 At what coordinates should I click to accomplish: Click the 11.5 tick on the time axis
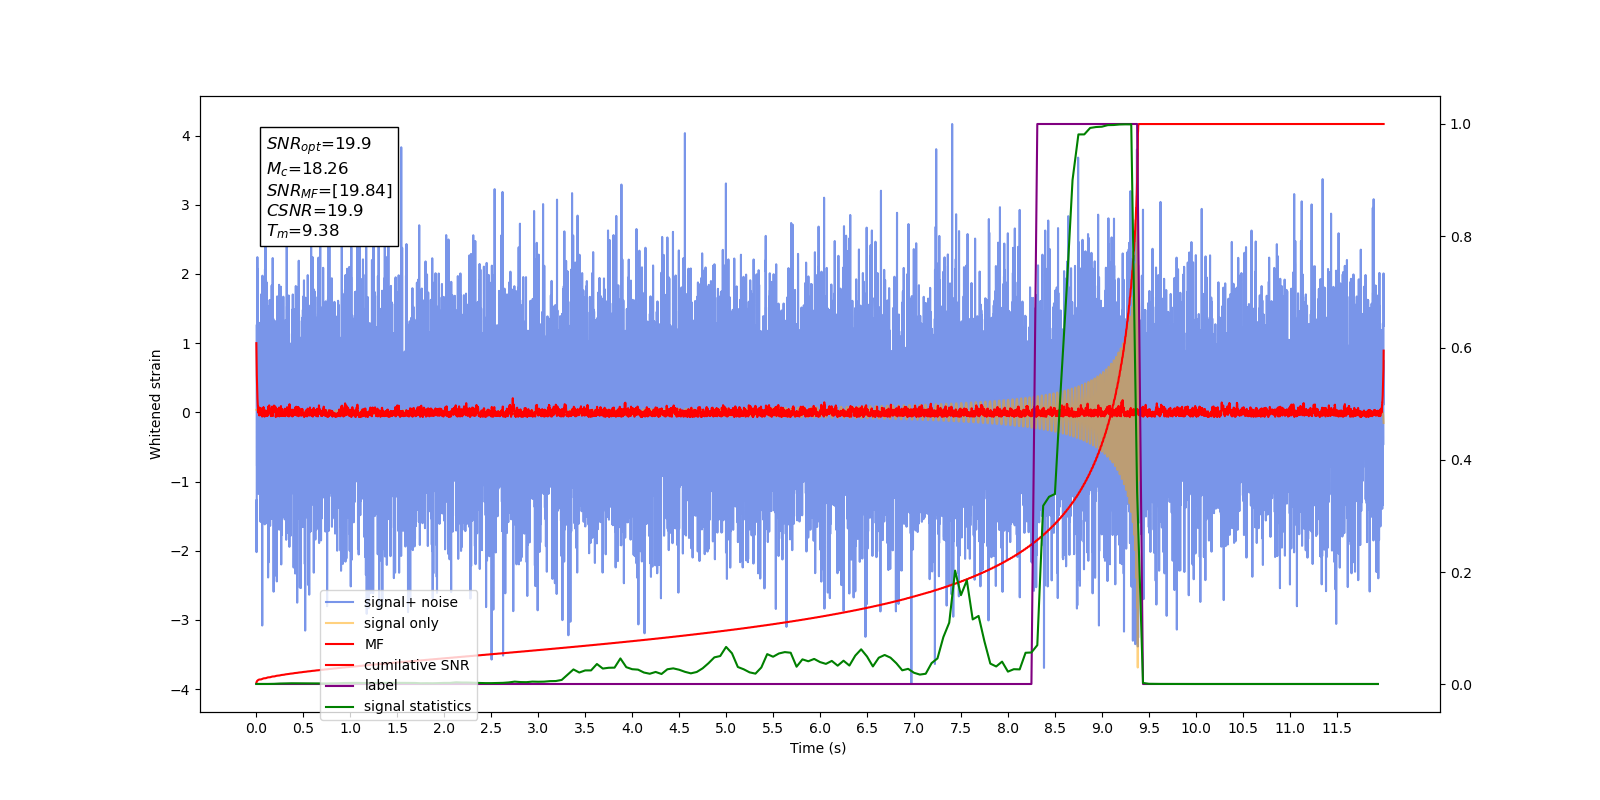[x=1337, y=728]
